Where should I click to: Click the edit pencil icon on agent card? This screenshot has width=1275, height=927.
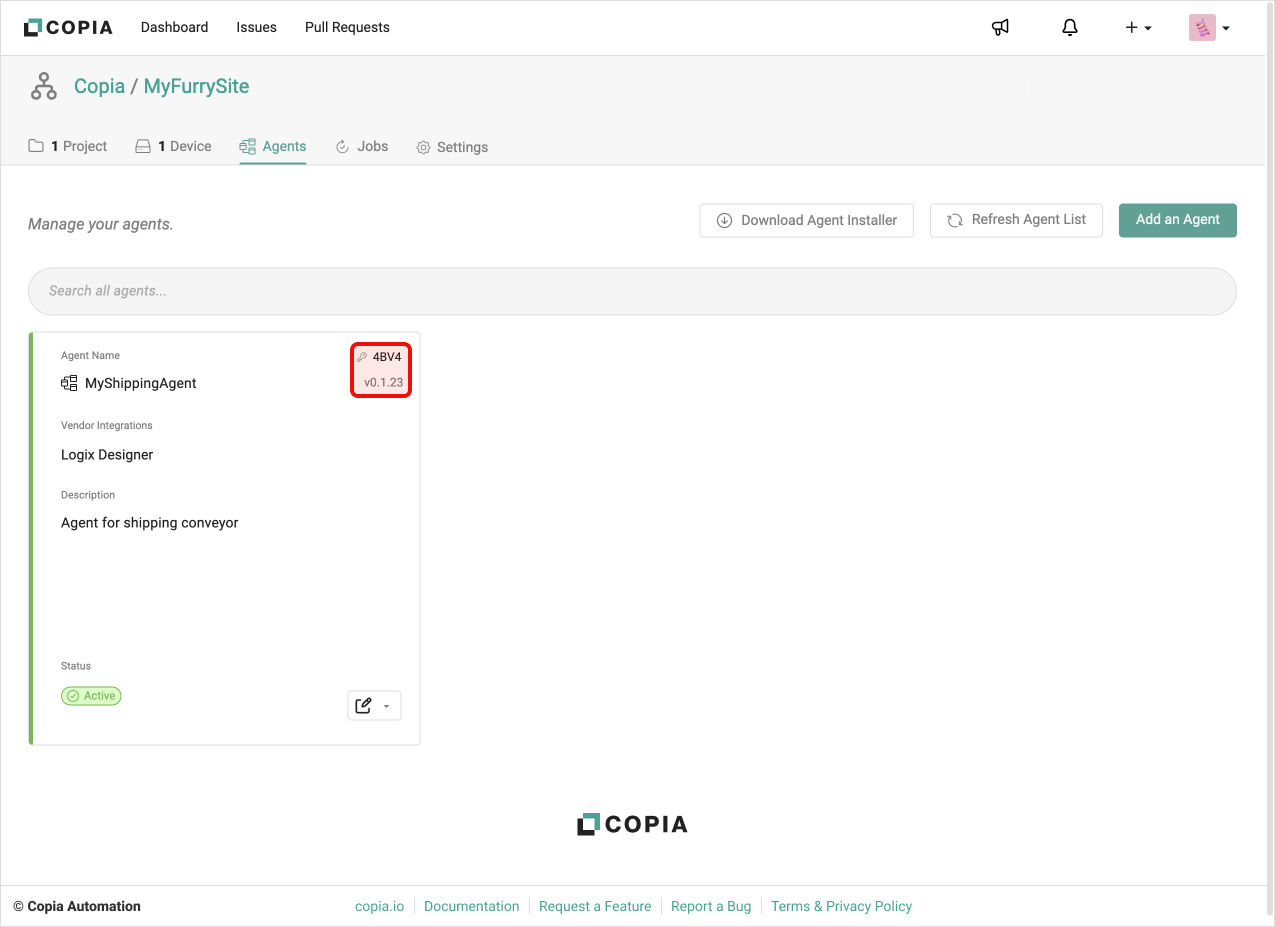tap(364, 706)
